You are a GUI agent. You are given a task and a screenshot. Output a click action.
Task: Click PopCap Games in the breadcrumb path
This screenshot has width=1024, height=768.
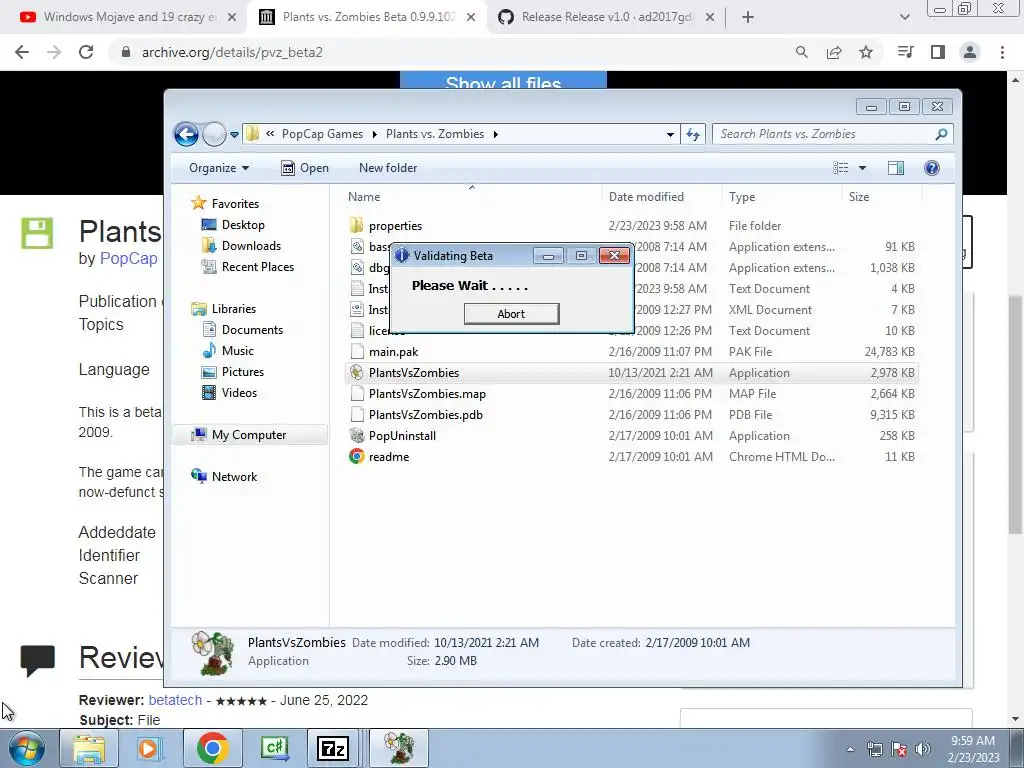[x=322, y=134]
